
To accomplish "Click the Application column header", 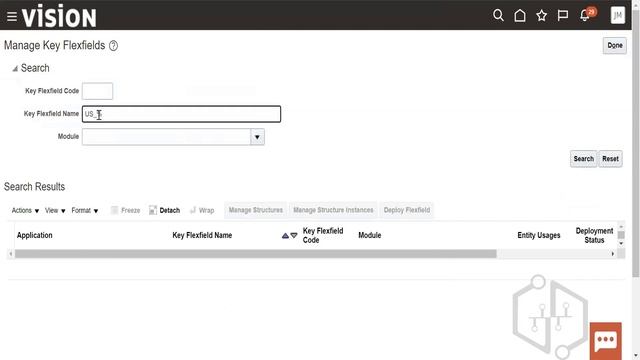I will click(35, 236).
